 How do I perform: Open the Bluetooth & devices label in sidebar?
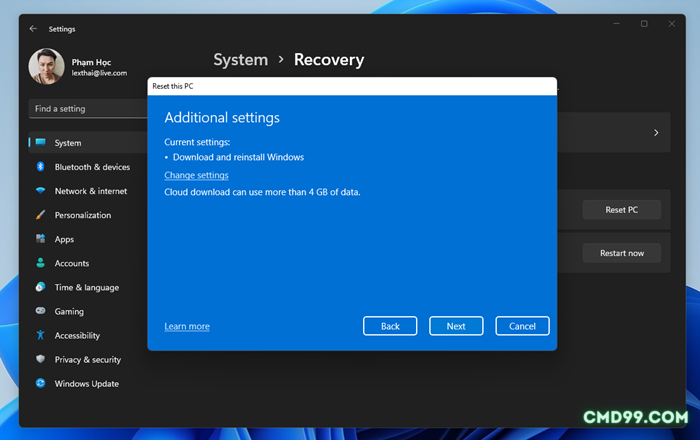point(92,167)
